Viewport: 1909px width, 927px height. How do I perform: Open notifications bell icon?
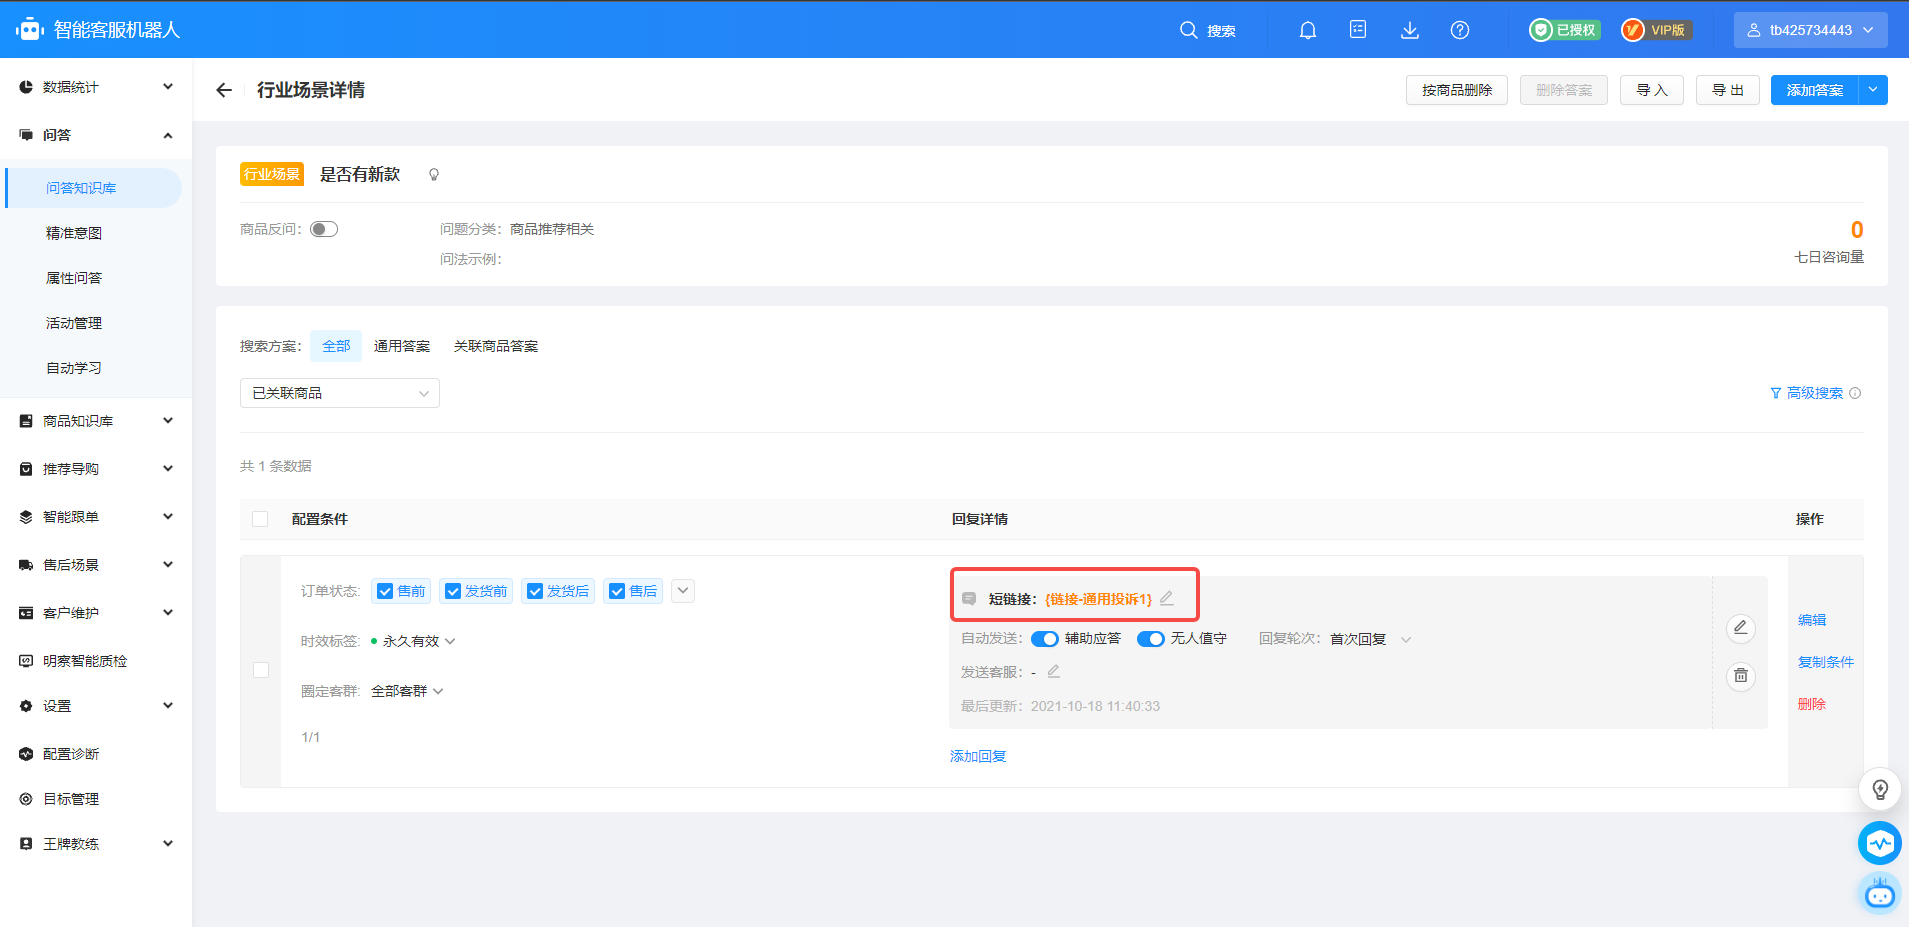point(1307,30)
